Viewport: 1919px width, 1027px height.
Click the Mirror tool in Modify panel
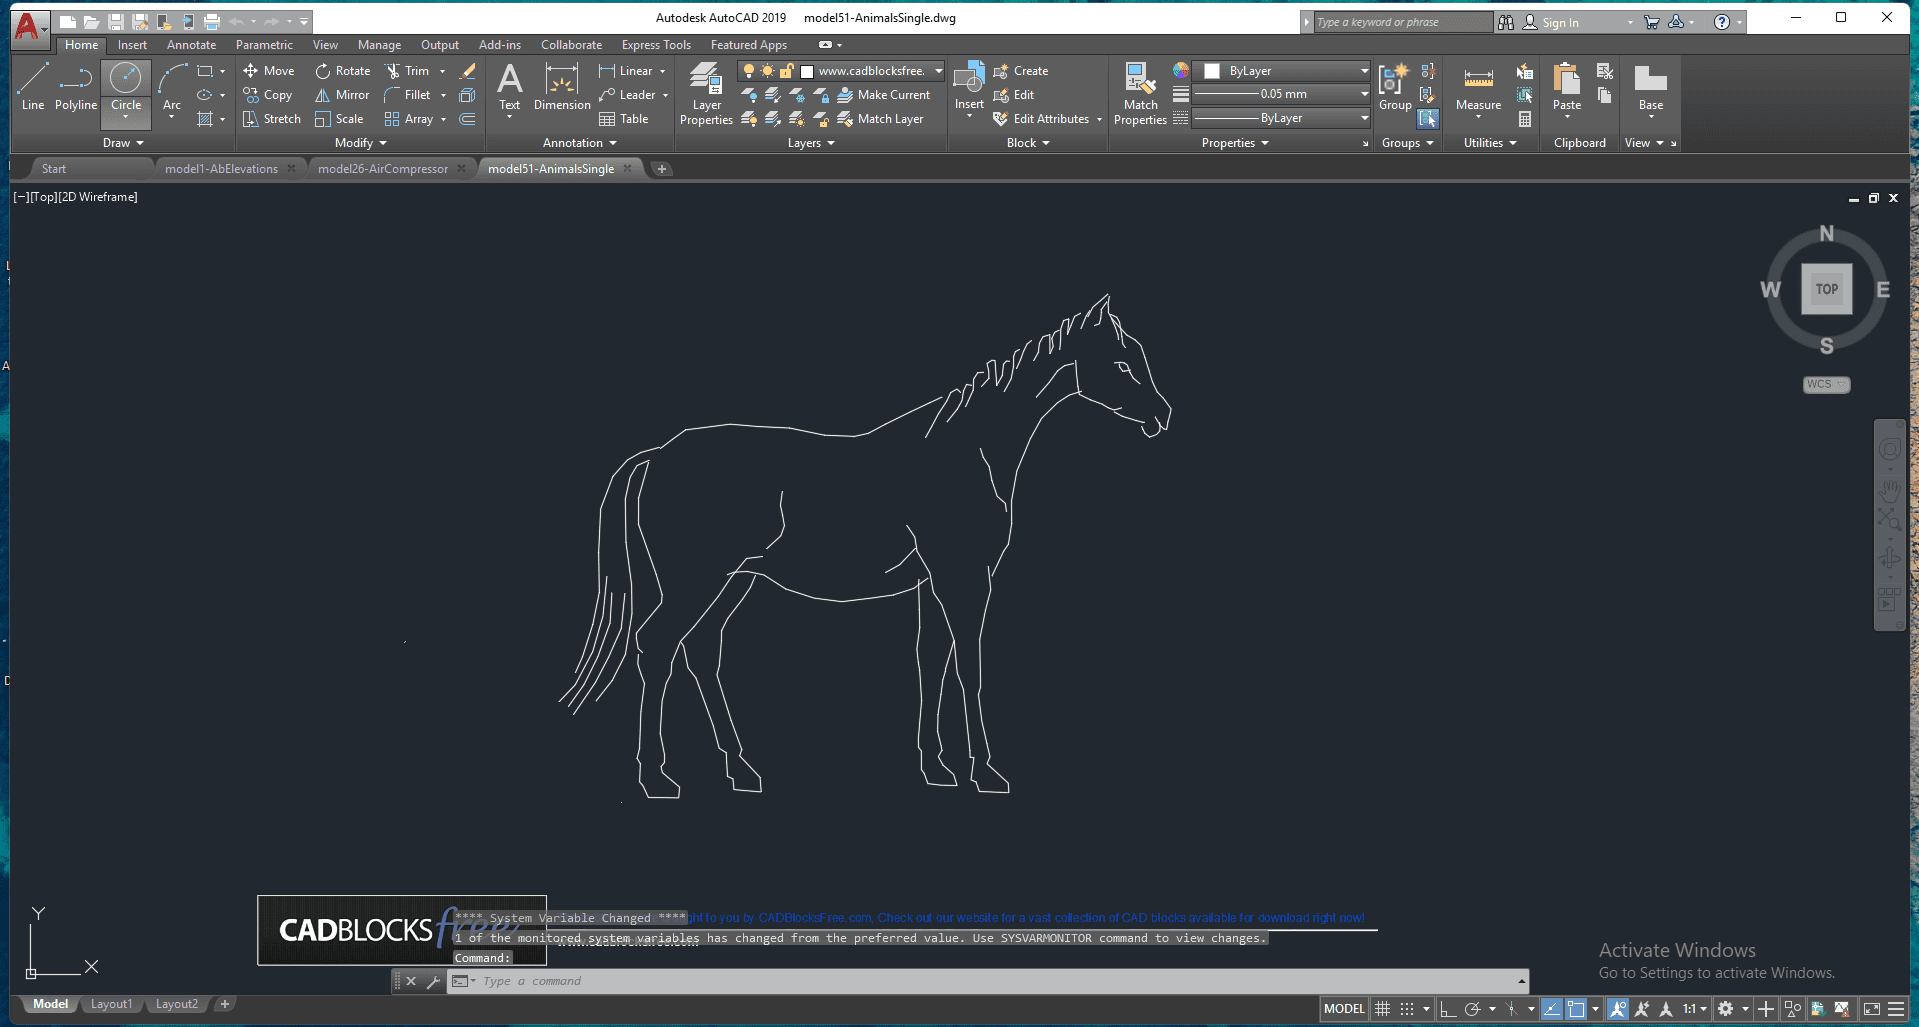tap(343, 95)
